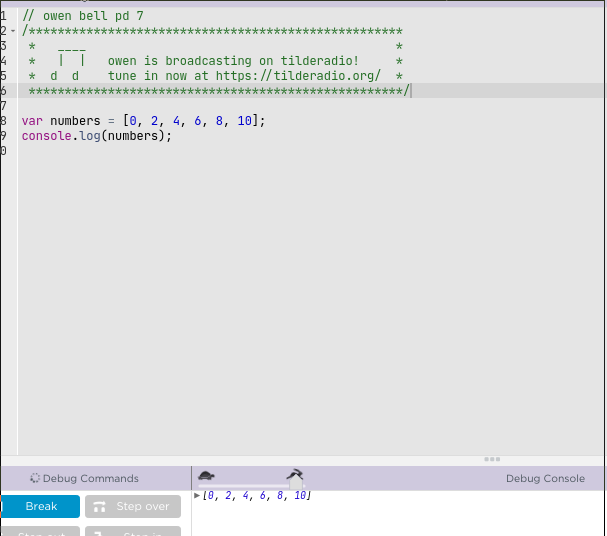The width and height of the screenshot is (607, 536).
Task: Click the Debug Commands gear icon
Action: [x=35, y=479]
